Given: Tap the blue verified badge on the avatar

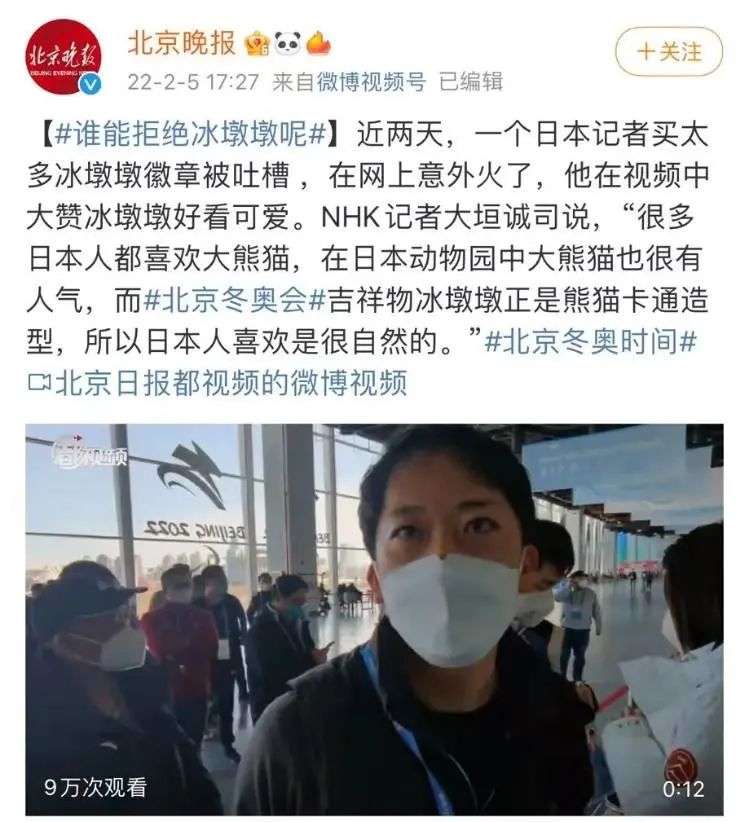Looking at the screenshot, I should 90,84.
